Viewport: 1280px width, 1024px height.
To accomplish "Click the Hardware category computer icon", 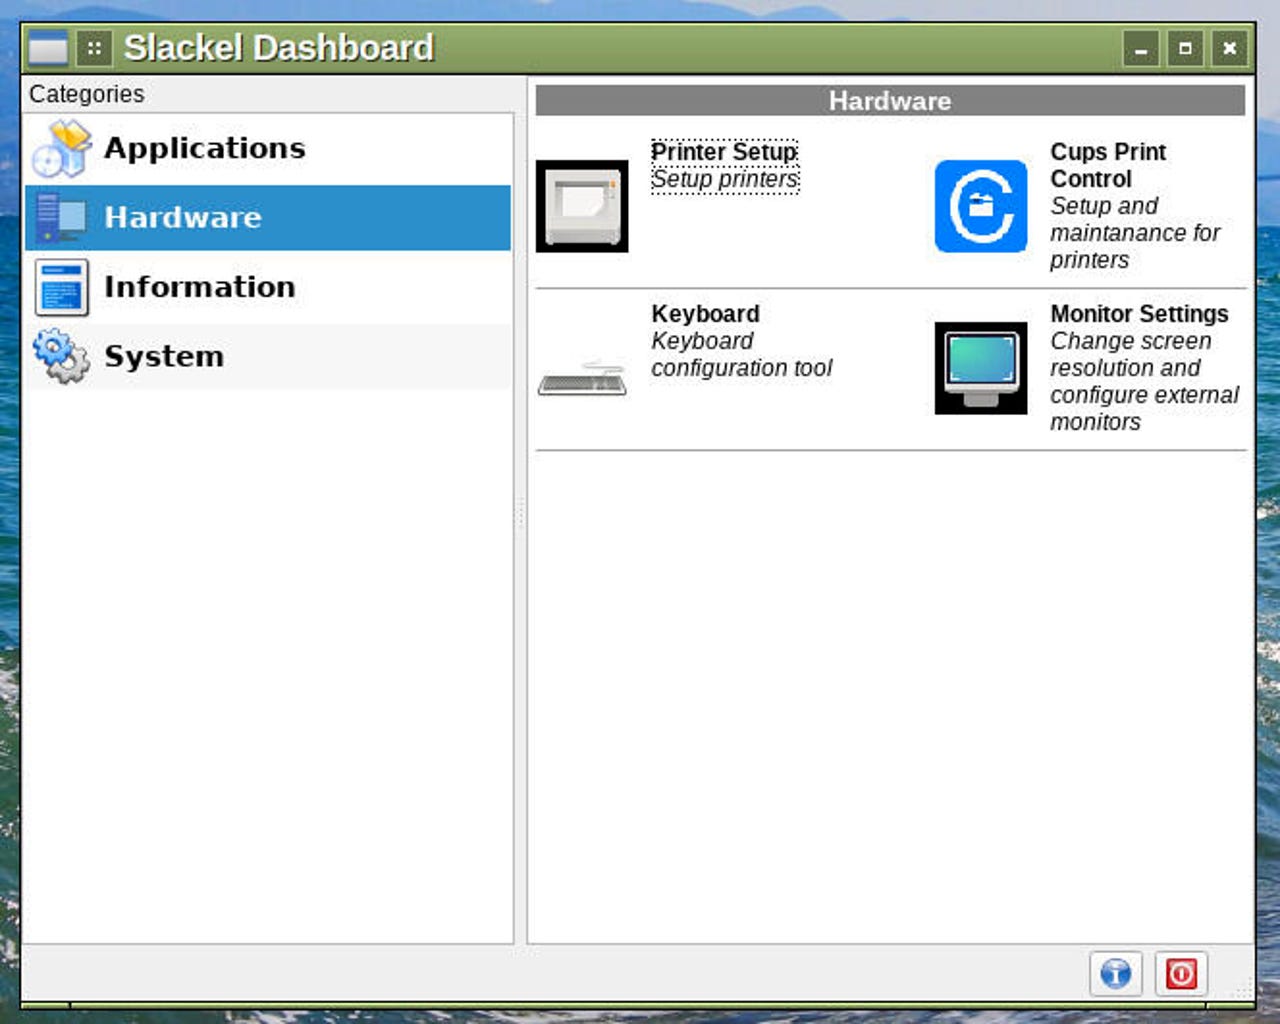I will pos(61,218).
